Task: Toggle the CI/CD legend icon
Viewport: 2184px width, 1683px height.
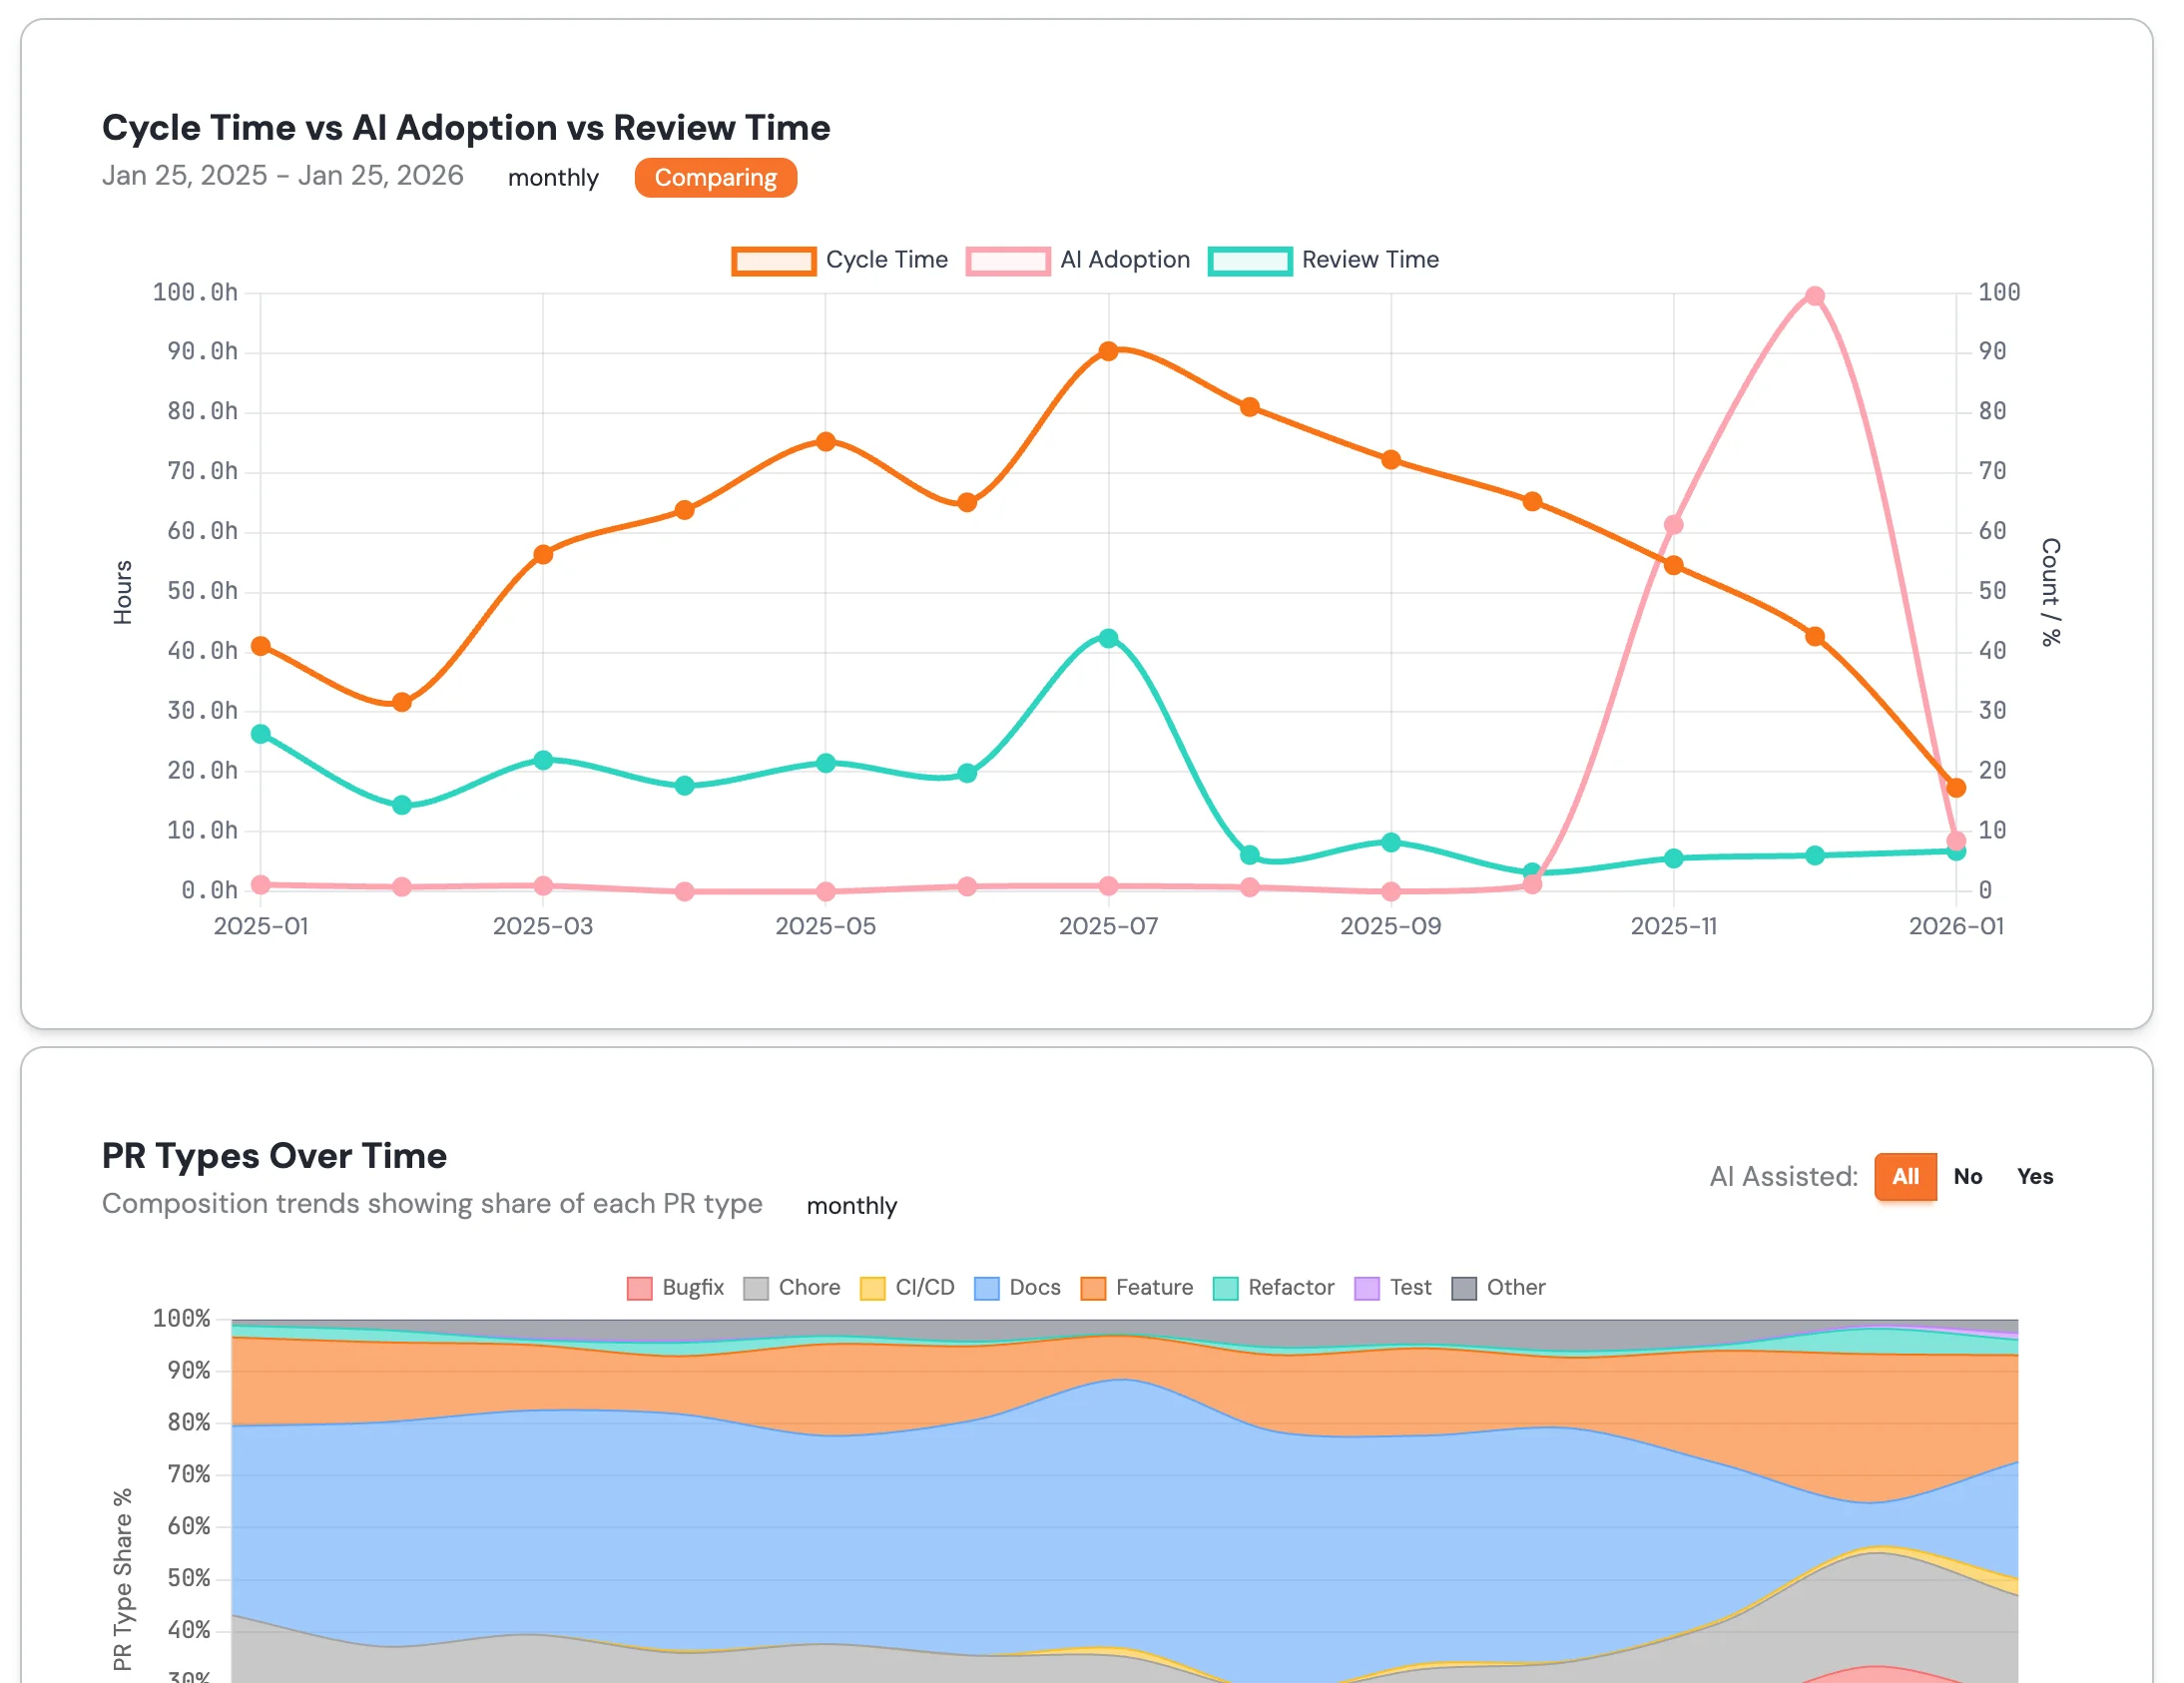Action: click(x=872, y=1288)
